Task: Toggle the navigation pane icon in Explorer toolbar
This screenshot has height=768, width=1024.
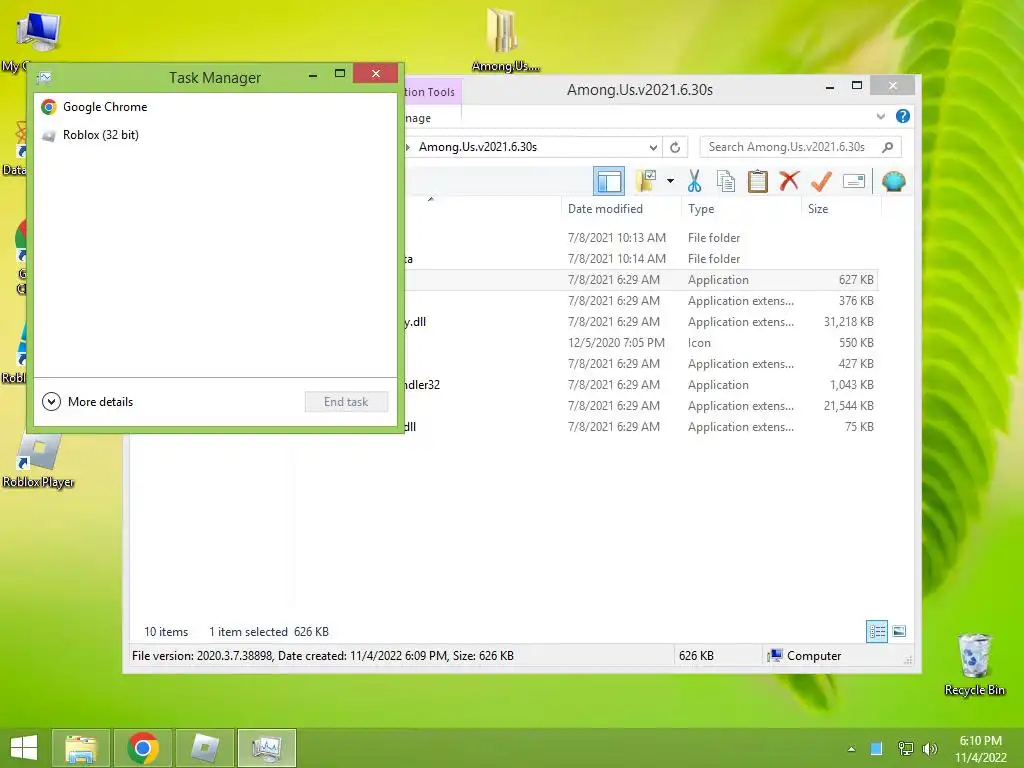Action: tap(609, 182)
